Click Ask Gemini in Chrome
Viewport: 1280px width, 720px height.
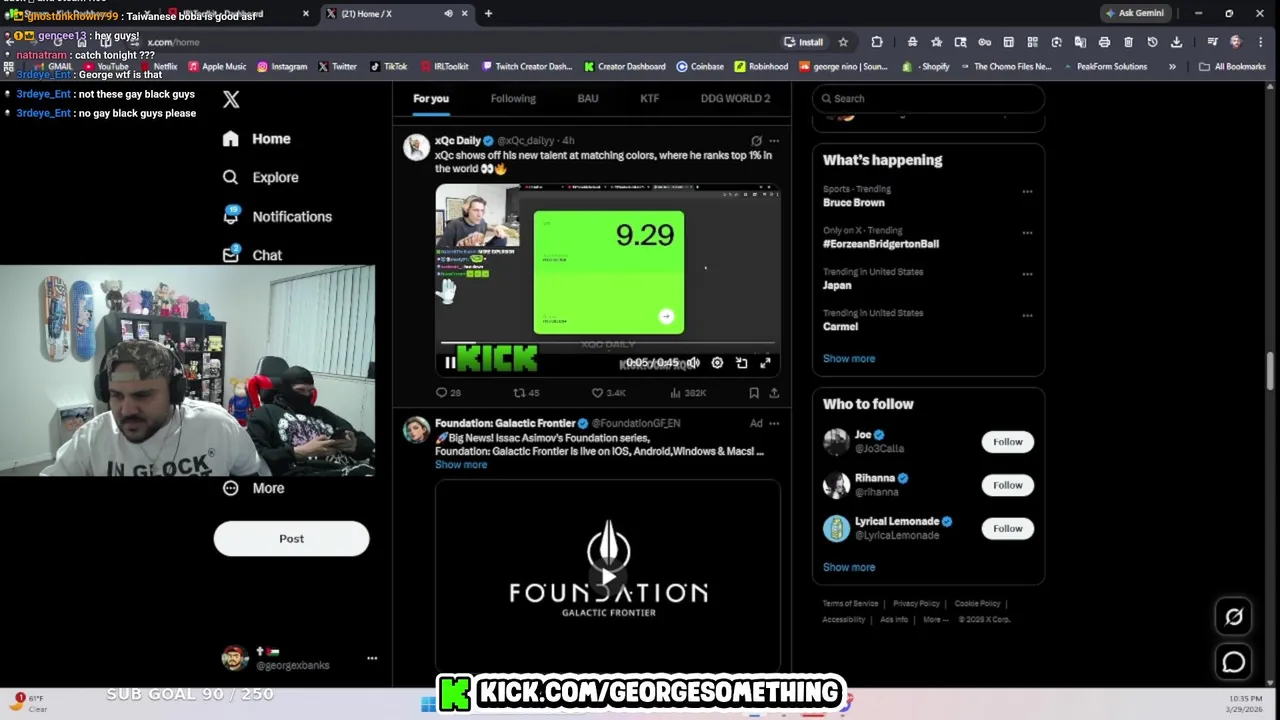(x=1134, y=13)
